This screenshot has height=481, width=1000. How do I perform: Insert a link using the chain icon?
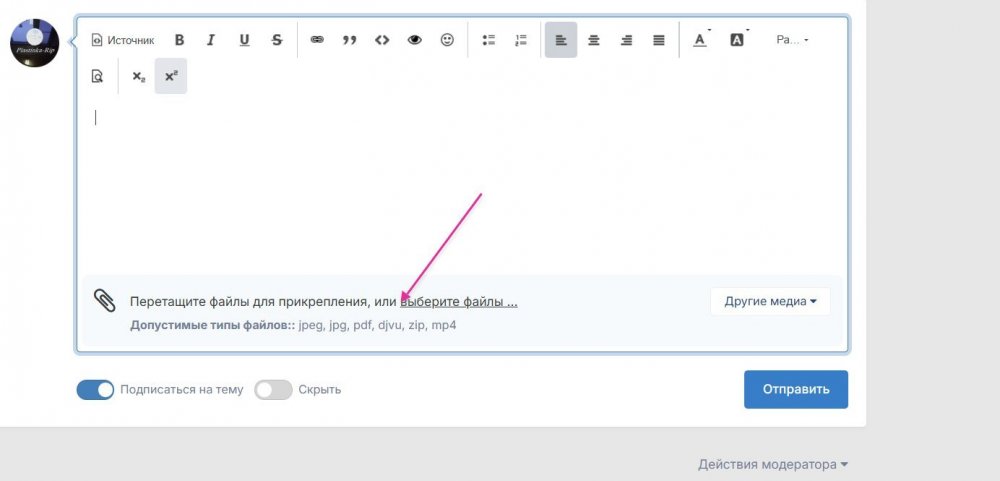pyautogui.click(x=317, y=40)
